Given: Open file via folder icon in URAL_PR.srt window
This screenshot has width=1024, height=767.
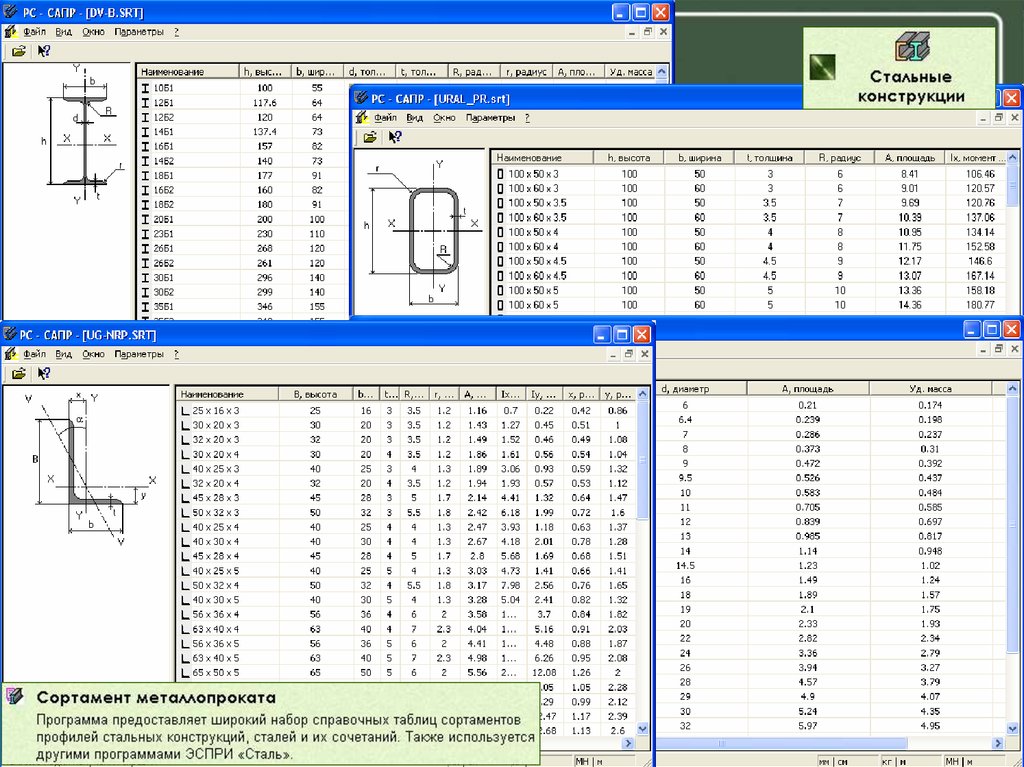Looking at the screenshot, I should pos(370,136).
